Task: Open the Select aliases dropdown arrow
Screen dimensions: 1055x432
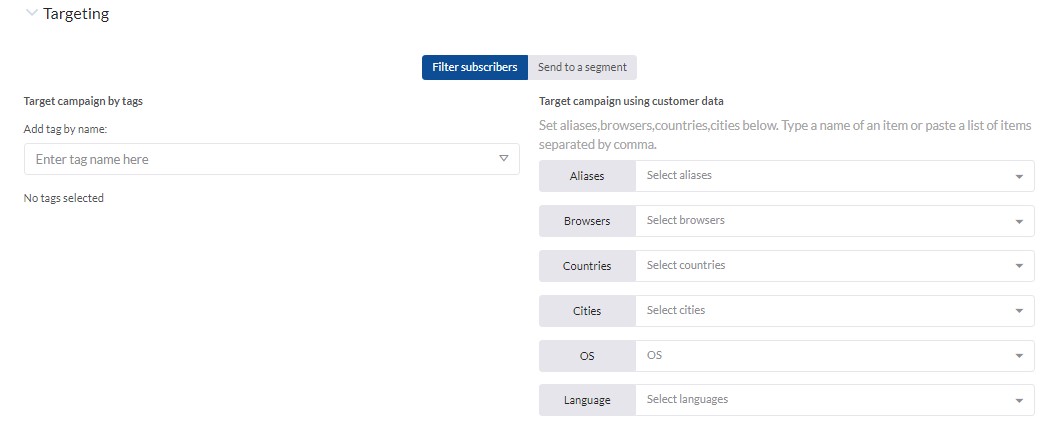Action: (x=1019, y=176)
